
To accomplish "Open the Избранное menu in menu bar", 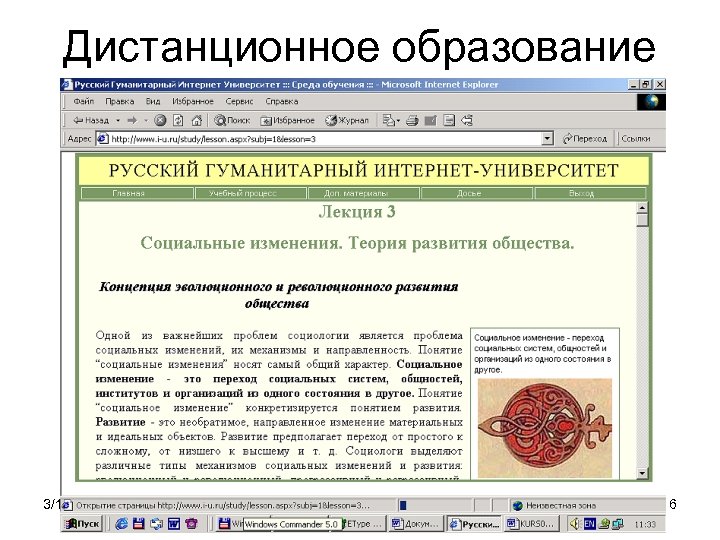I will pyautogui.click(x=193, y=101).
